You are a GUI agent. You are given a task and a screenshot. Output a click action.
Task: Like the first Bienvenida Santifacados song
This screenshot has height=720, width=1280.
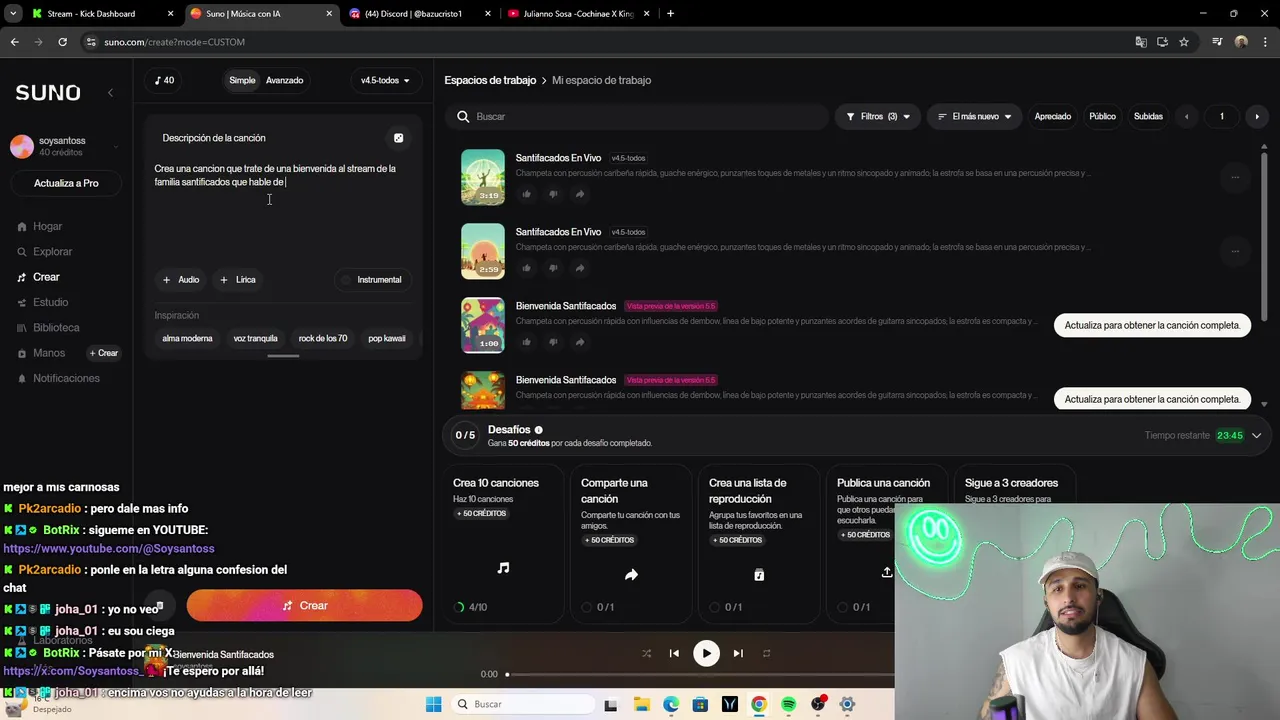click(x=527, y=342)
